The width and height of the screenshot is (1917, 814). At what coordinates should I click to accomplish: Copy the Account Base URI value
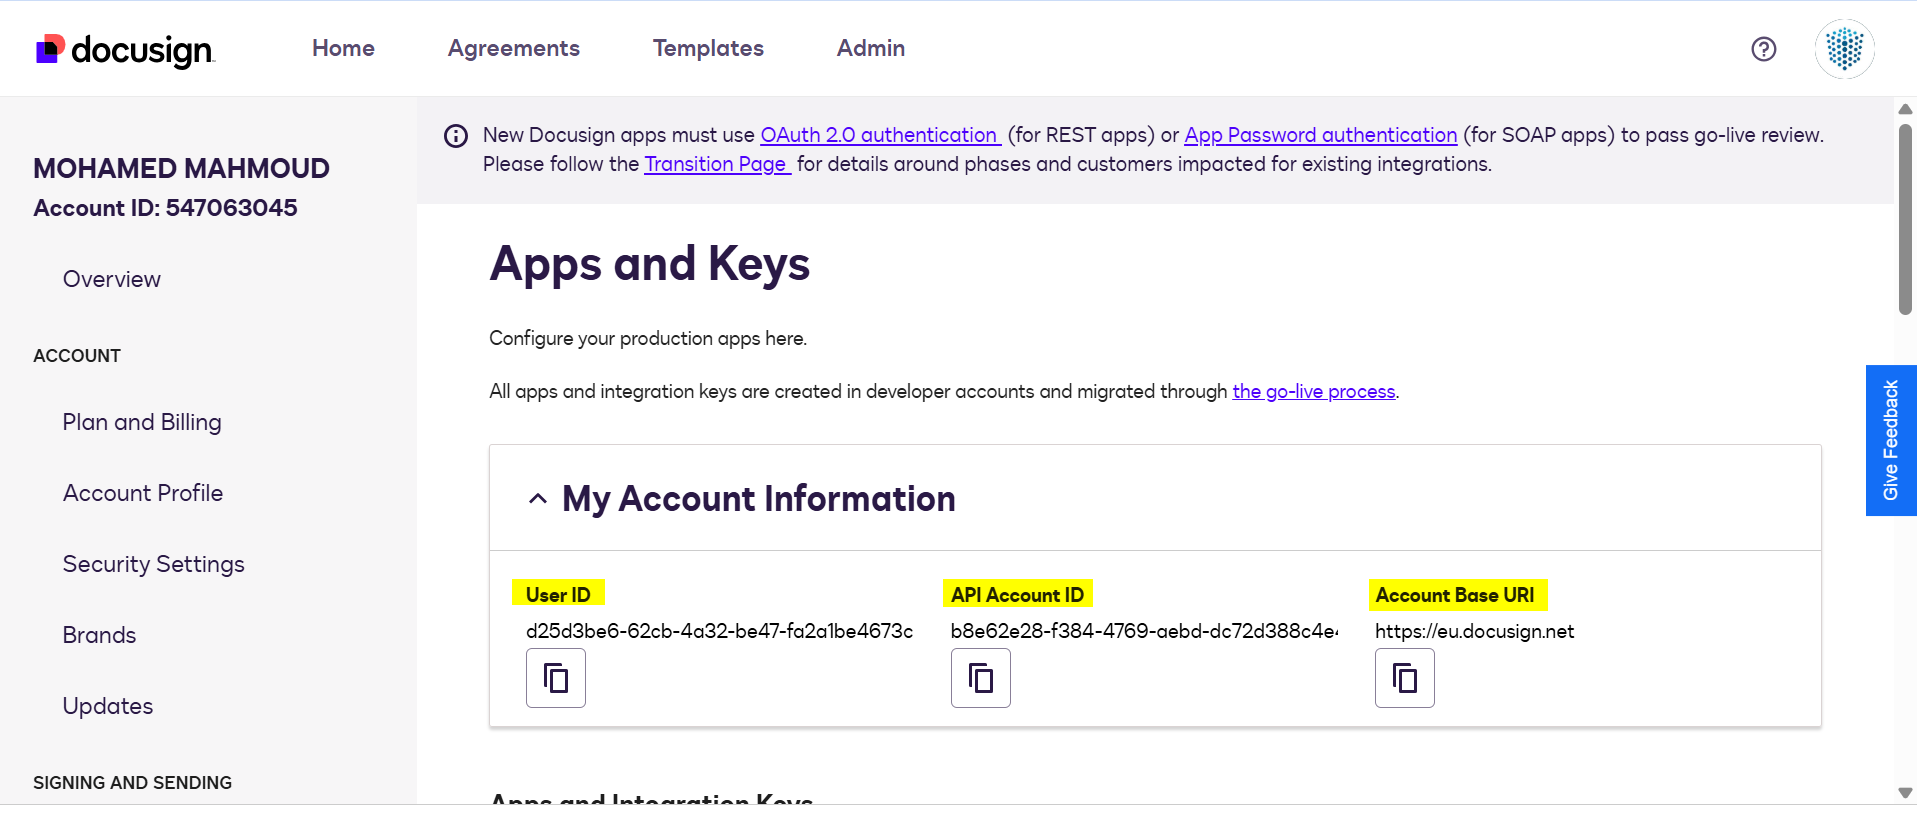click(1405, 678)
